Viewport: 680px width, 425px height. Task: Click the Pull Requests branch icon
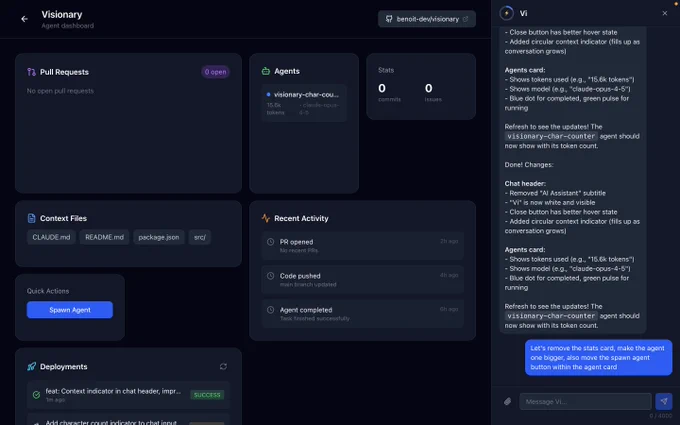pyautogui.click(x=31, y=72)
